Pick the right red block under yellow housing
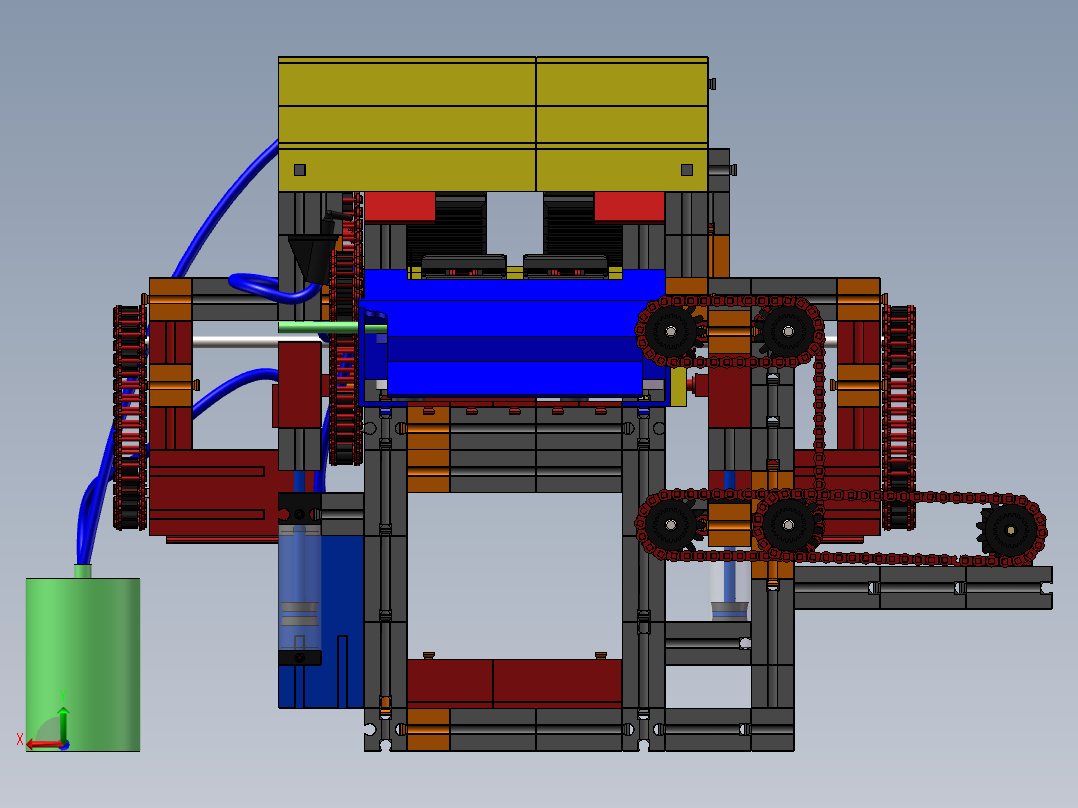The width and height of the screenshot is (1078, 808). coord(629,206)
